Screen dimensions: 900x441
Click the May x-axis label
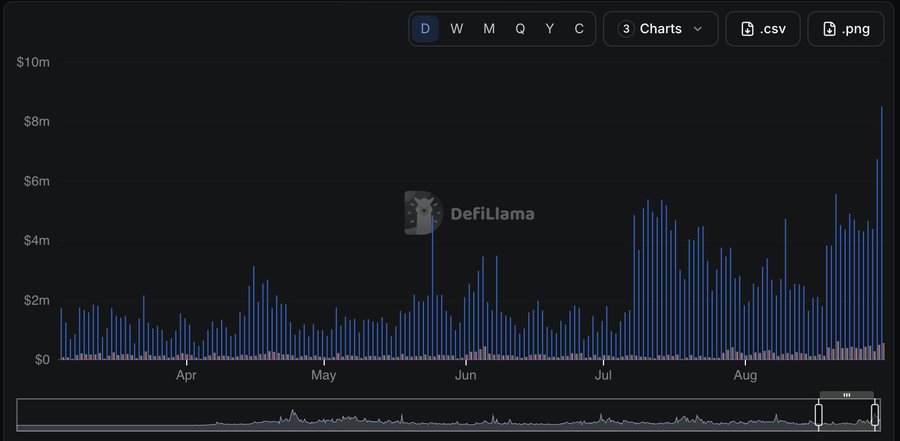pos(324,376)
